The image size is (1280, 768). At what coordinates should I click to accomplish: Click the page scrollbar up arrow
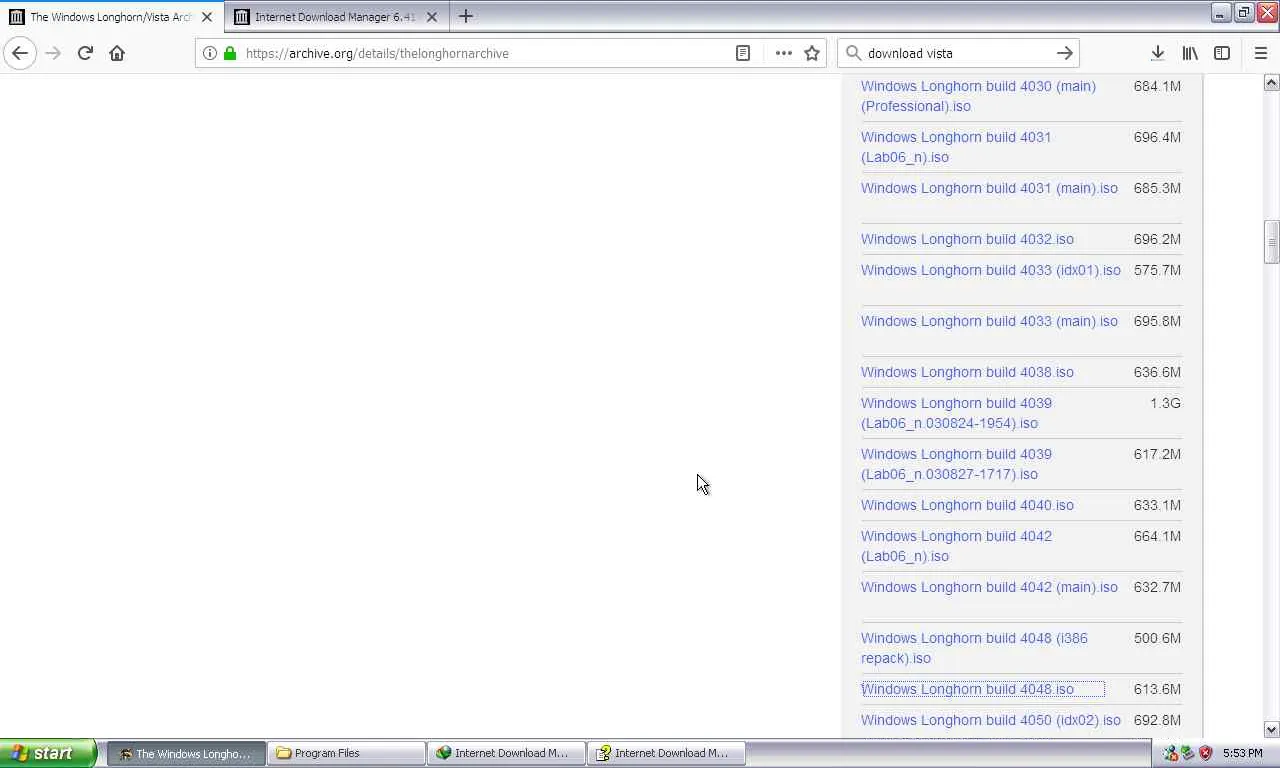tap(1271, 82)
